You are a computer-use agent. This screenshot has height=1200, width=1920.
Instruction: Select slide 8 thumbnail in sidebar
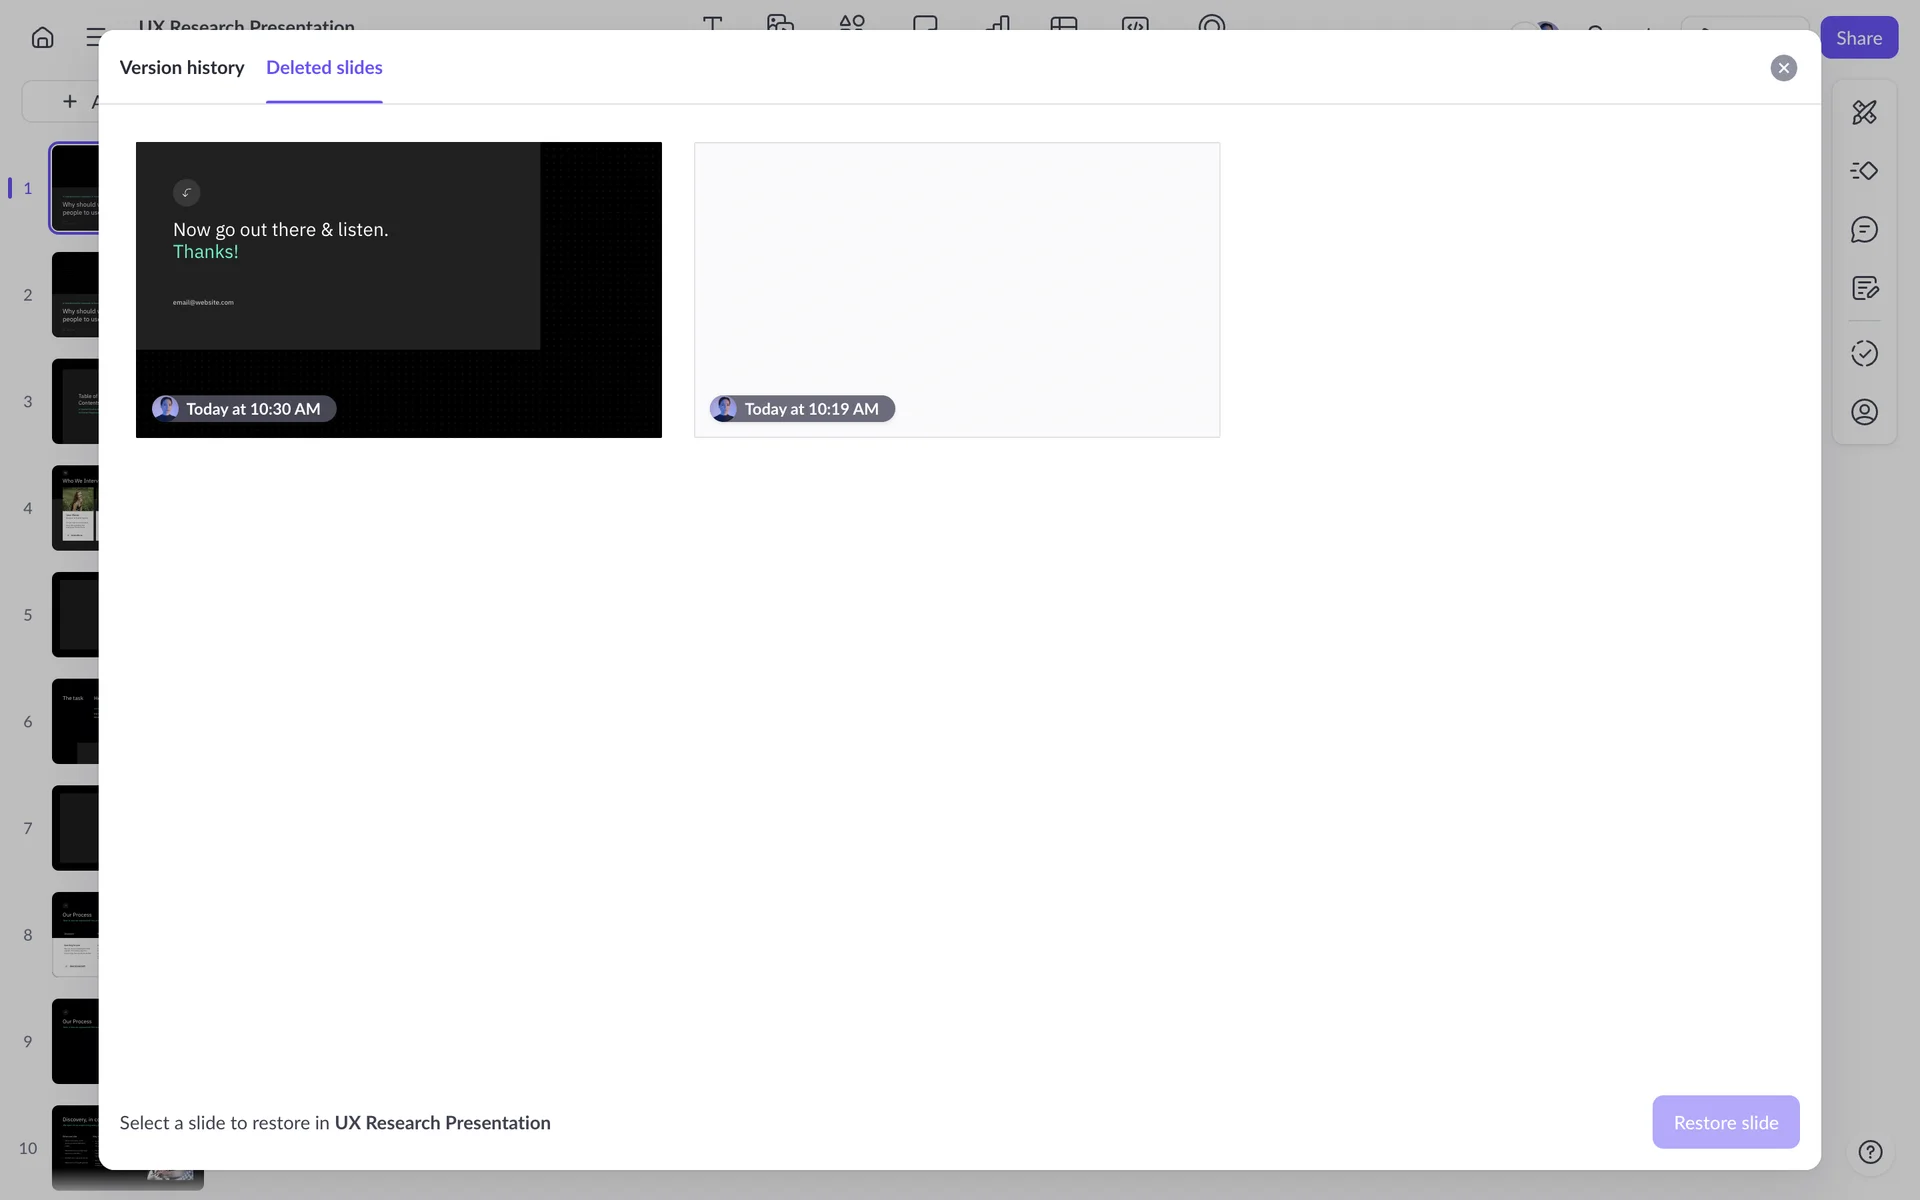[75, 935]
